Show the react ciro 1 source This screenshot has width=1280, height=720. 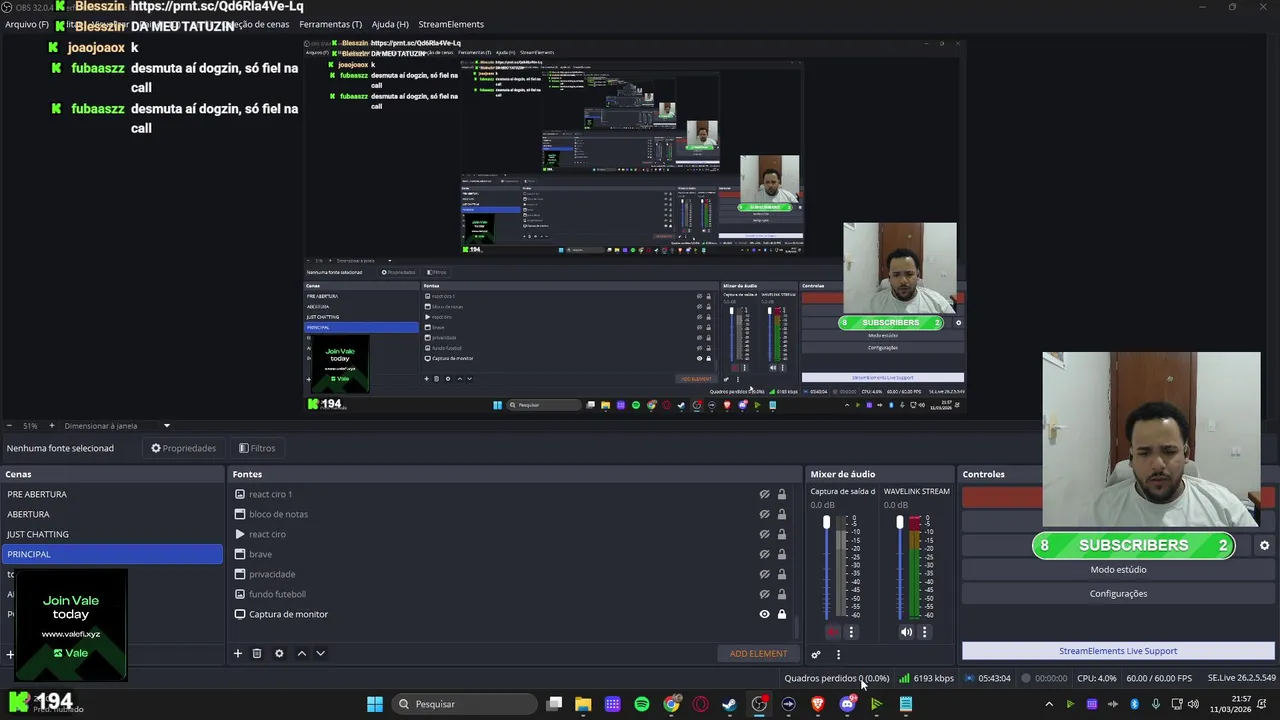point(764,494)
